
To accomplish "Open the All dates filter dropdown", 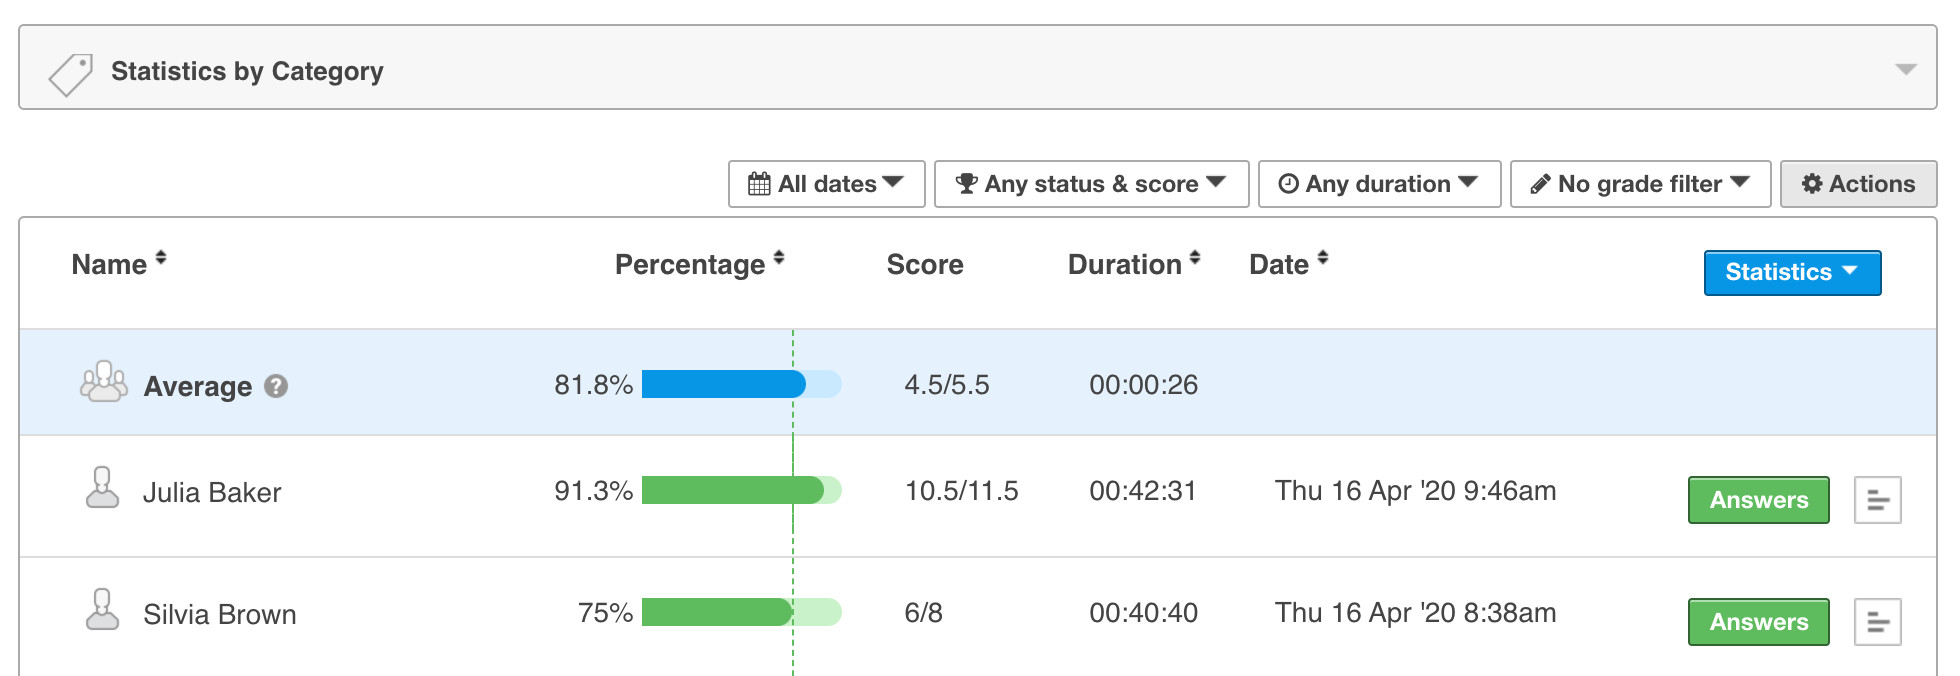I will [826, 184].
